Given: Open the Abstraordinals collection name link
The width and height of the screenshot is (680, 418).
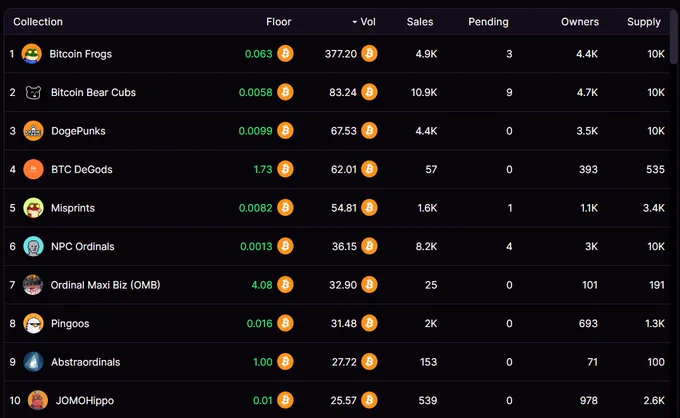Looking at the screenshot, I should pyautogui.click(x=85, y=362).
